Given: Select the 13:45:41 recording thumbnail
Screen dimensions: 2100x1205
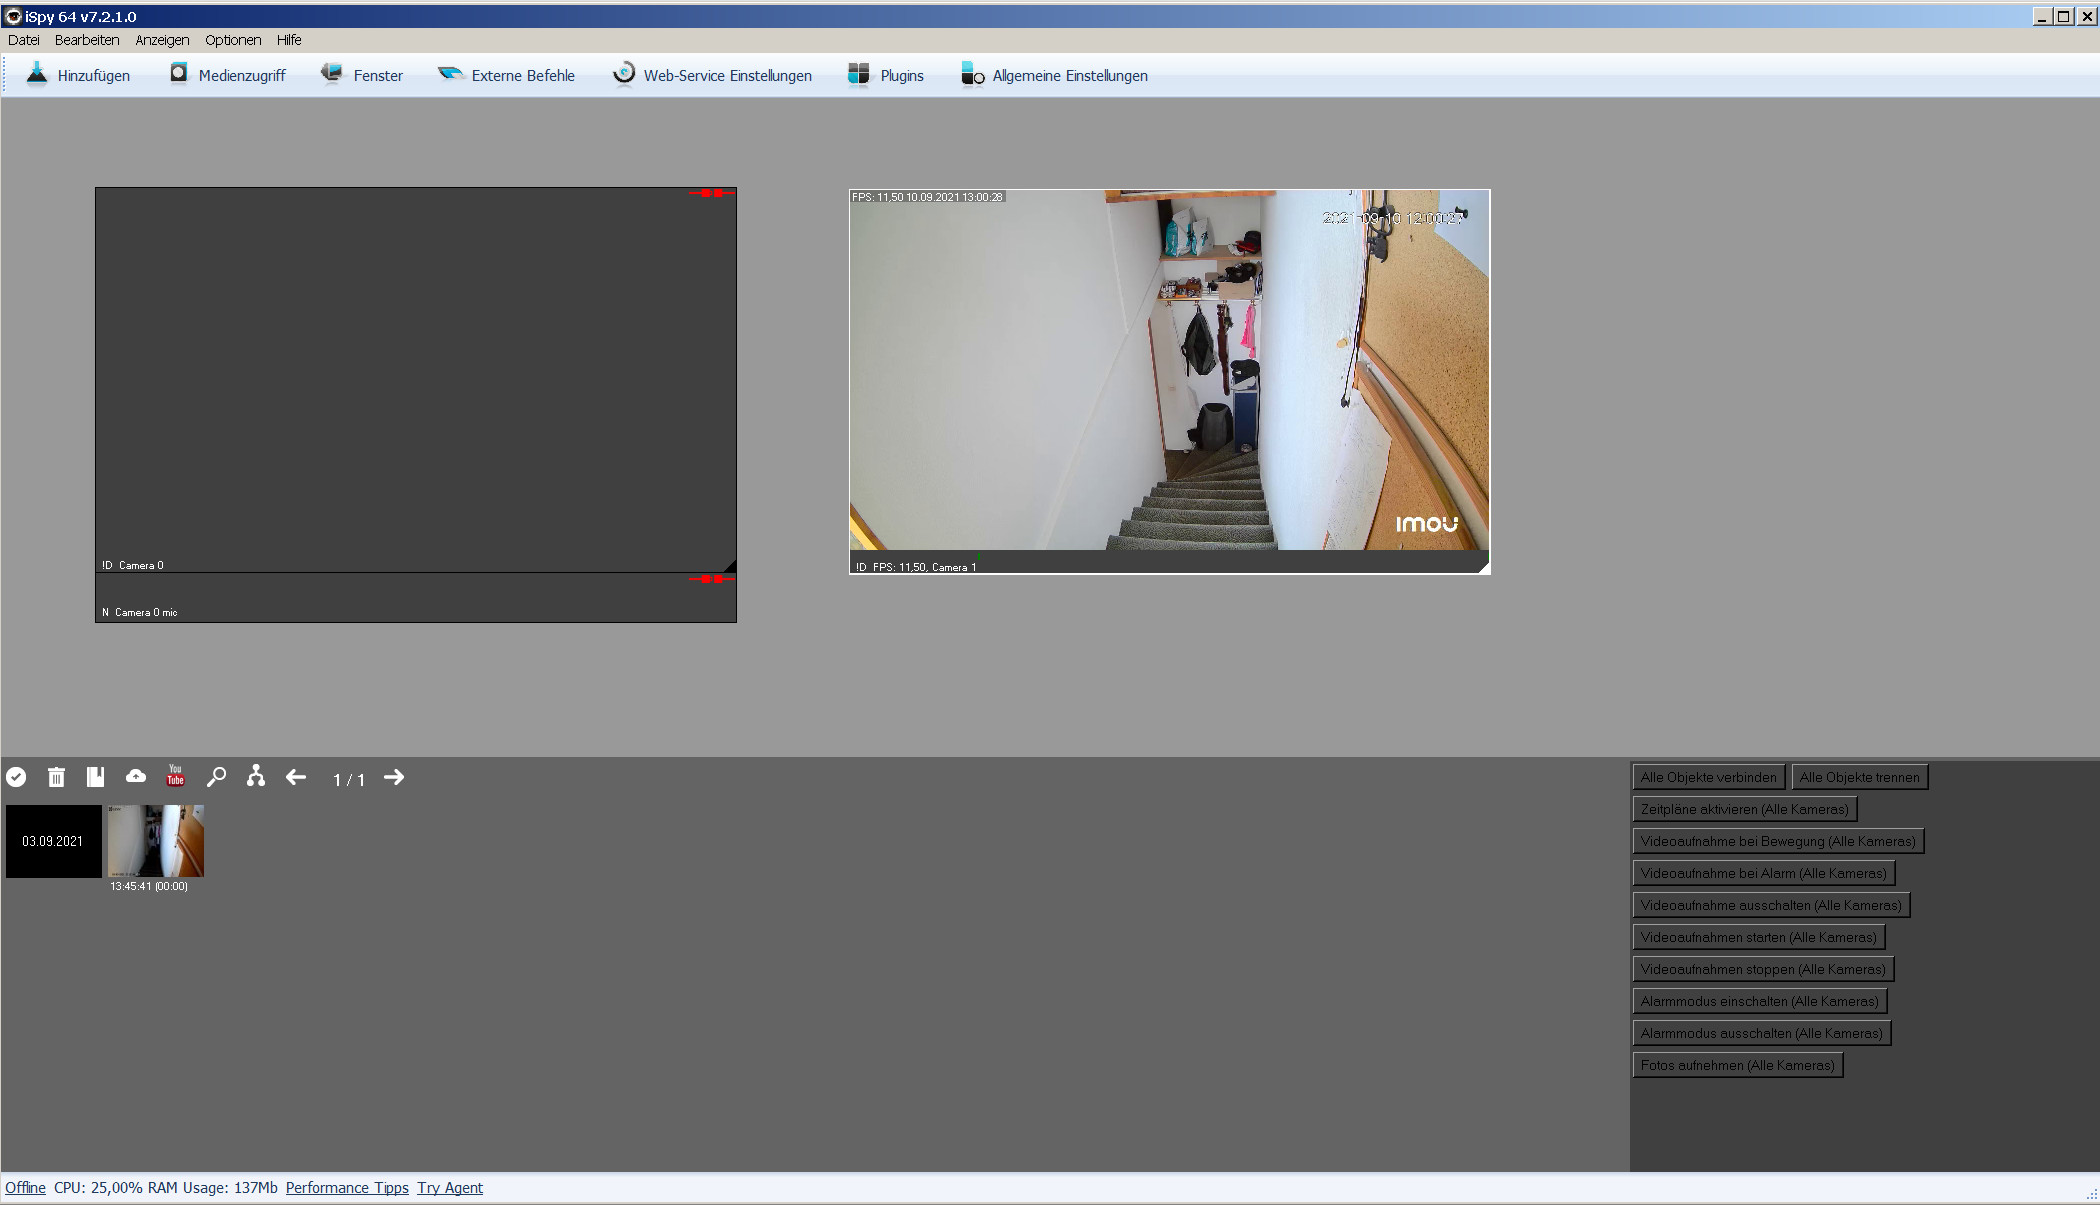Looking at the screenshot, I should [156, 841].
